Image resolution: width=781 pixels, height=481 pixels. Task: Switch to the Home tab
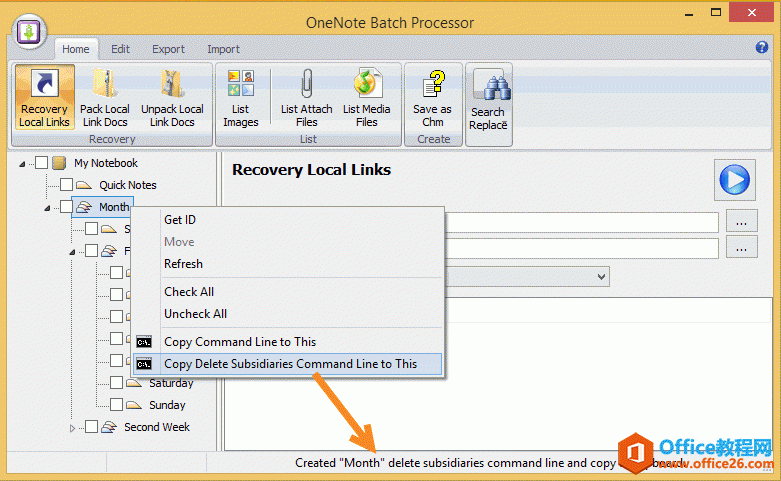[x=76, y=49]
